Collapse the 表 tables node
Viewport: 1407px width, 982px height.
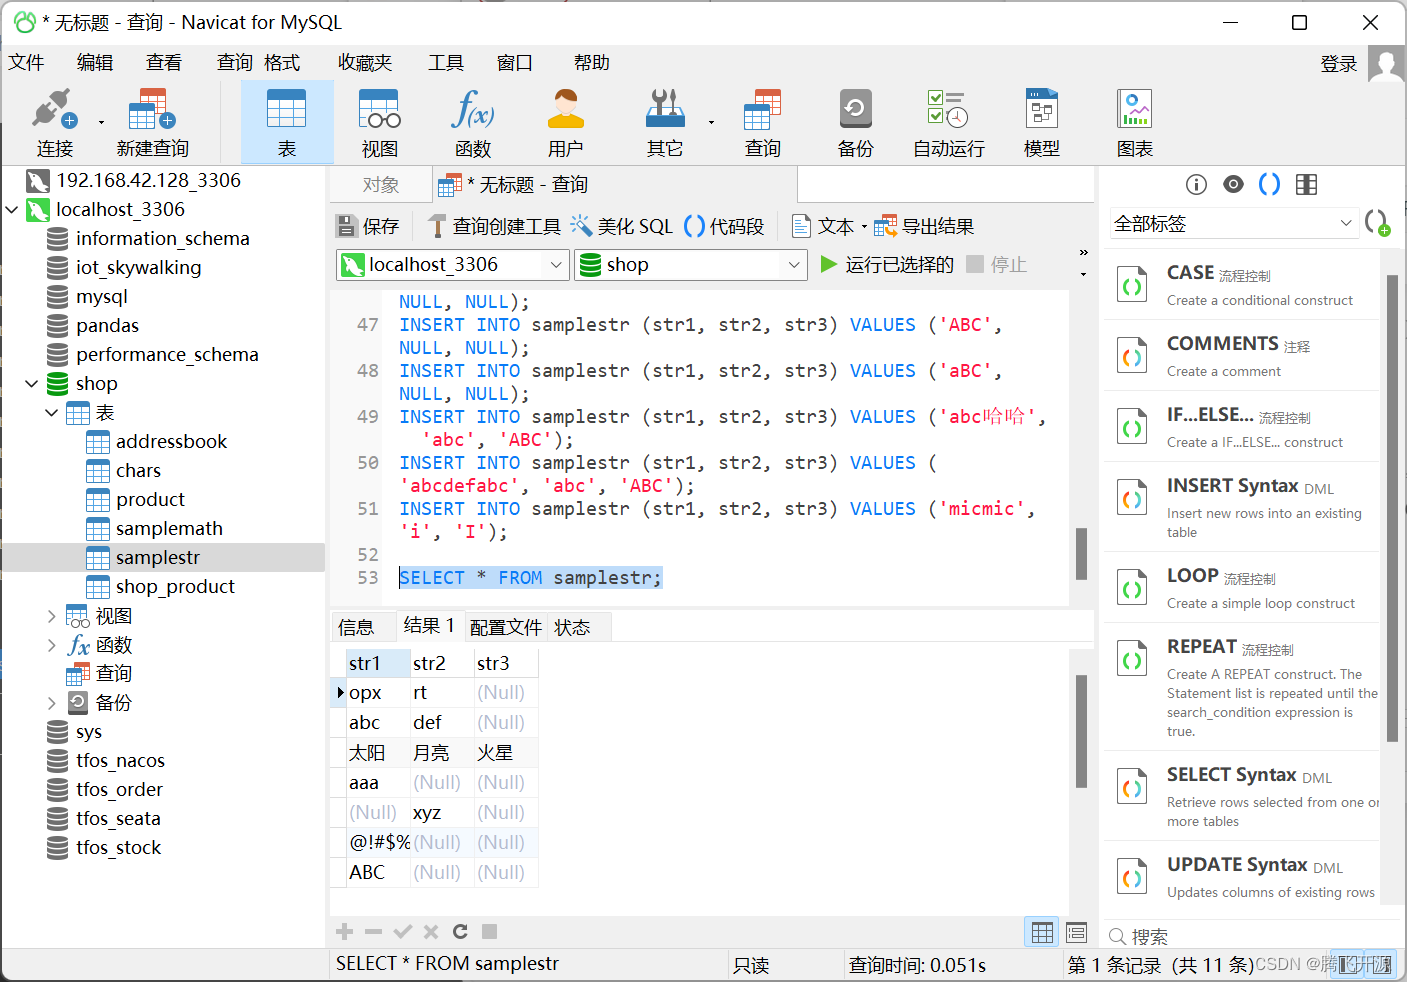tap(52, 413)
